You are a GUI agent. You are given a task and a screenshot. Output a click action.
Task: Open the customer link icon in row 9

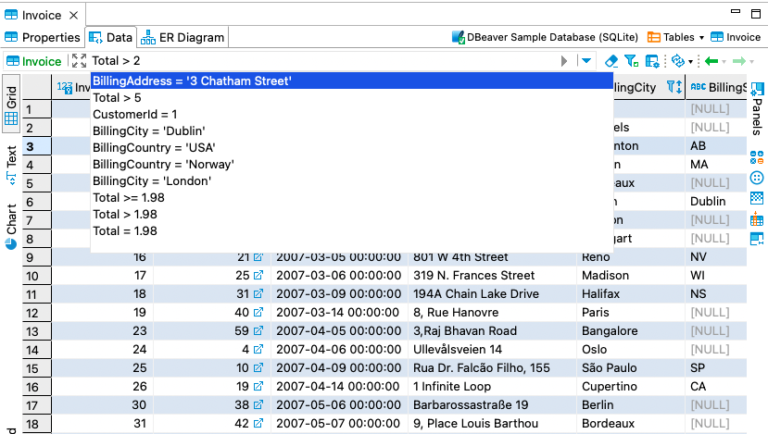point(258,257)
